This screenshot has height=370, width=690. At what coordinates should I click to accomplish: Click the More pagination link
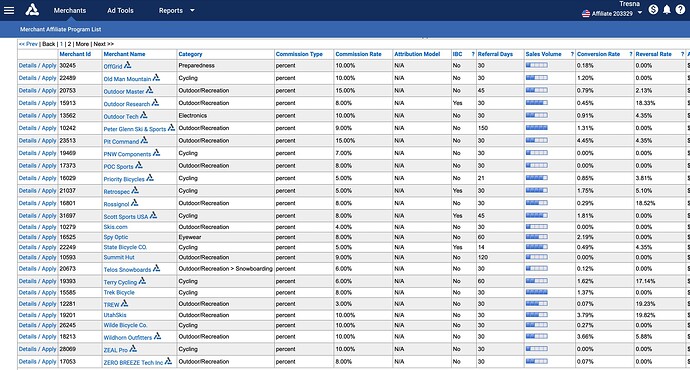[x=82, y=44]
